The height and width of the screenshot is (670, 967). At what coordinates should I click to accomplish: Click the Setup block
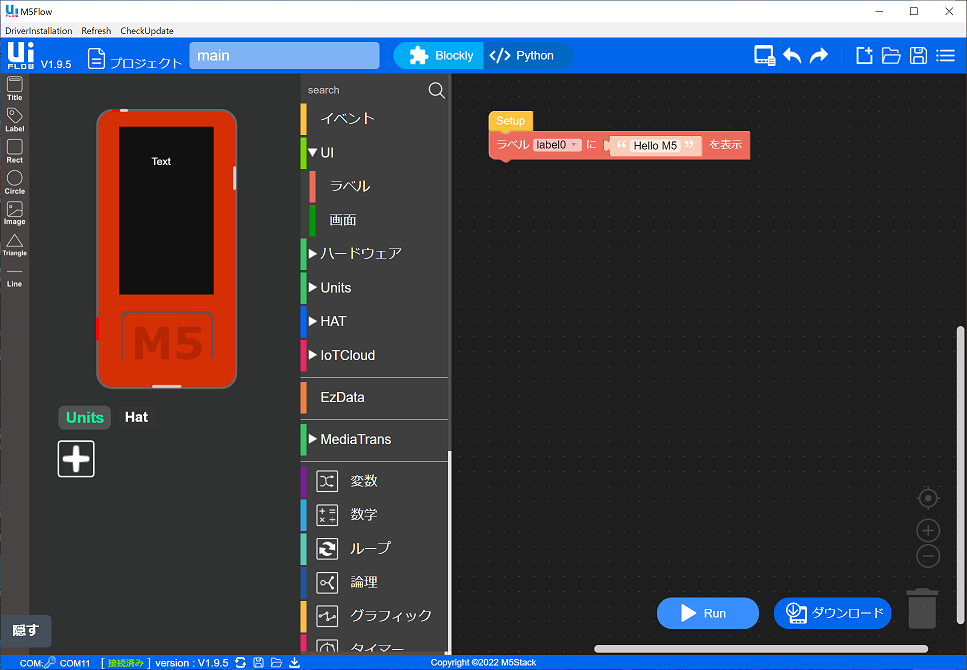click(511, 121)
